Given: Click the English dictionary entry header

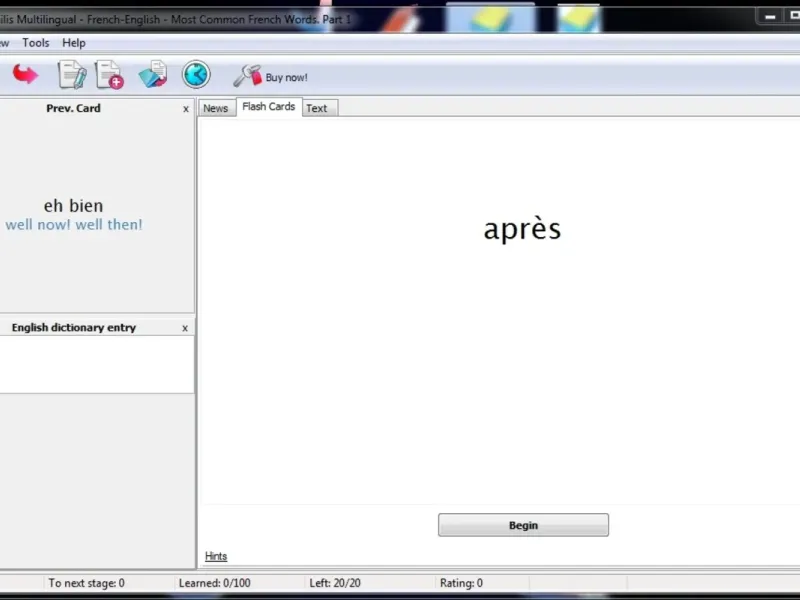Looking at the screenshot, I should tap(74, 328).
